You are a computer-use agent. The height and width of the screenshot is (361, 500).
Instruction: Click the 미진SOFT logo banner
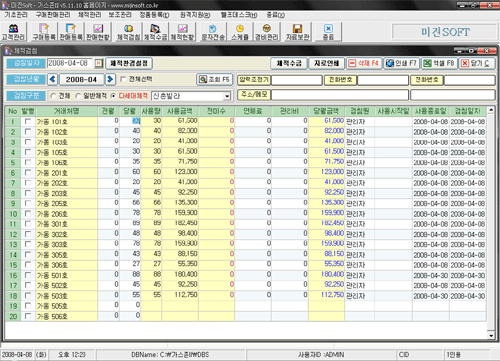(x=445, y=32)
